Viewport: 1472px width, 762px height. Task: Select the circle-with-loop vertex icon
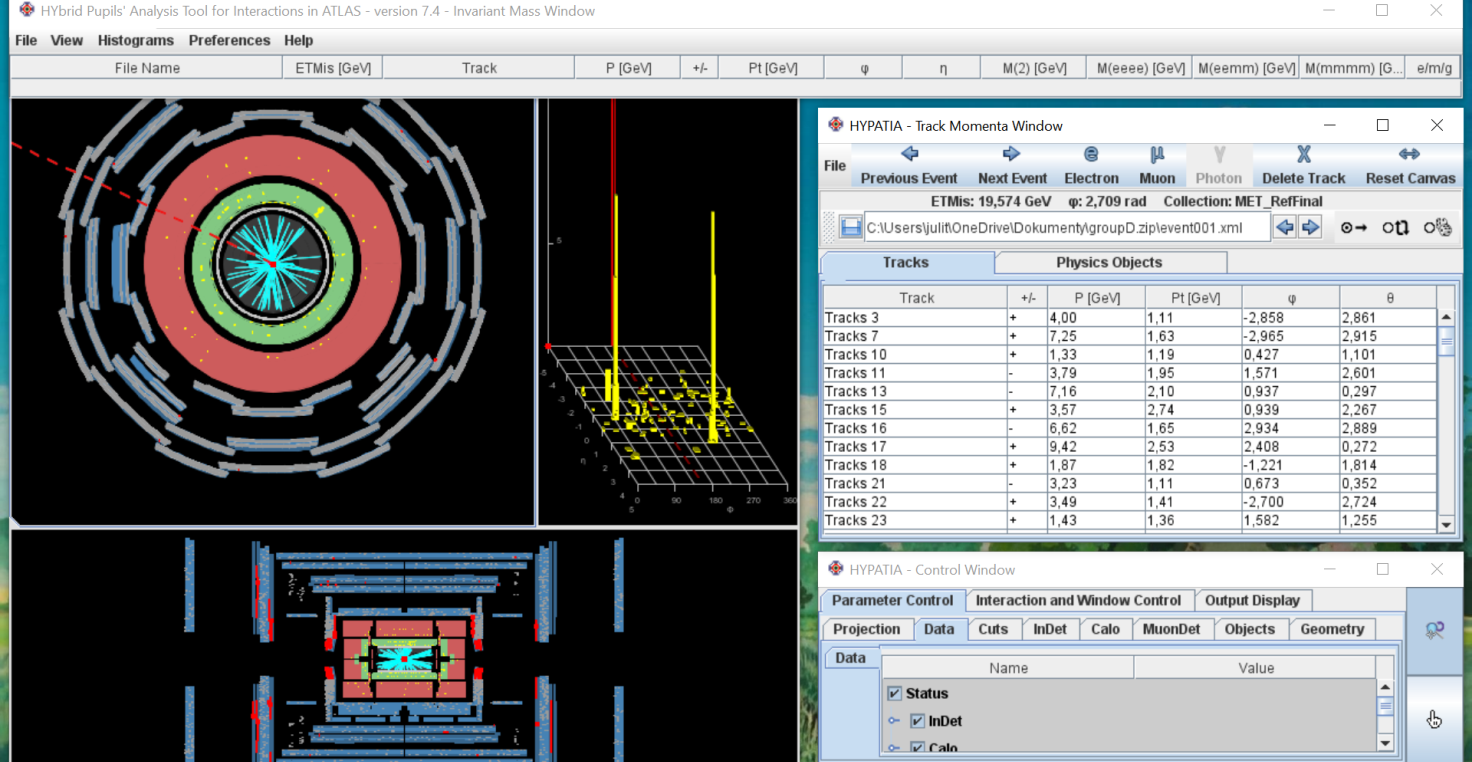pyautogui.click(x=1396, y=227)
